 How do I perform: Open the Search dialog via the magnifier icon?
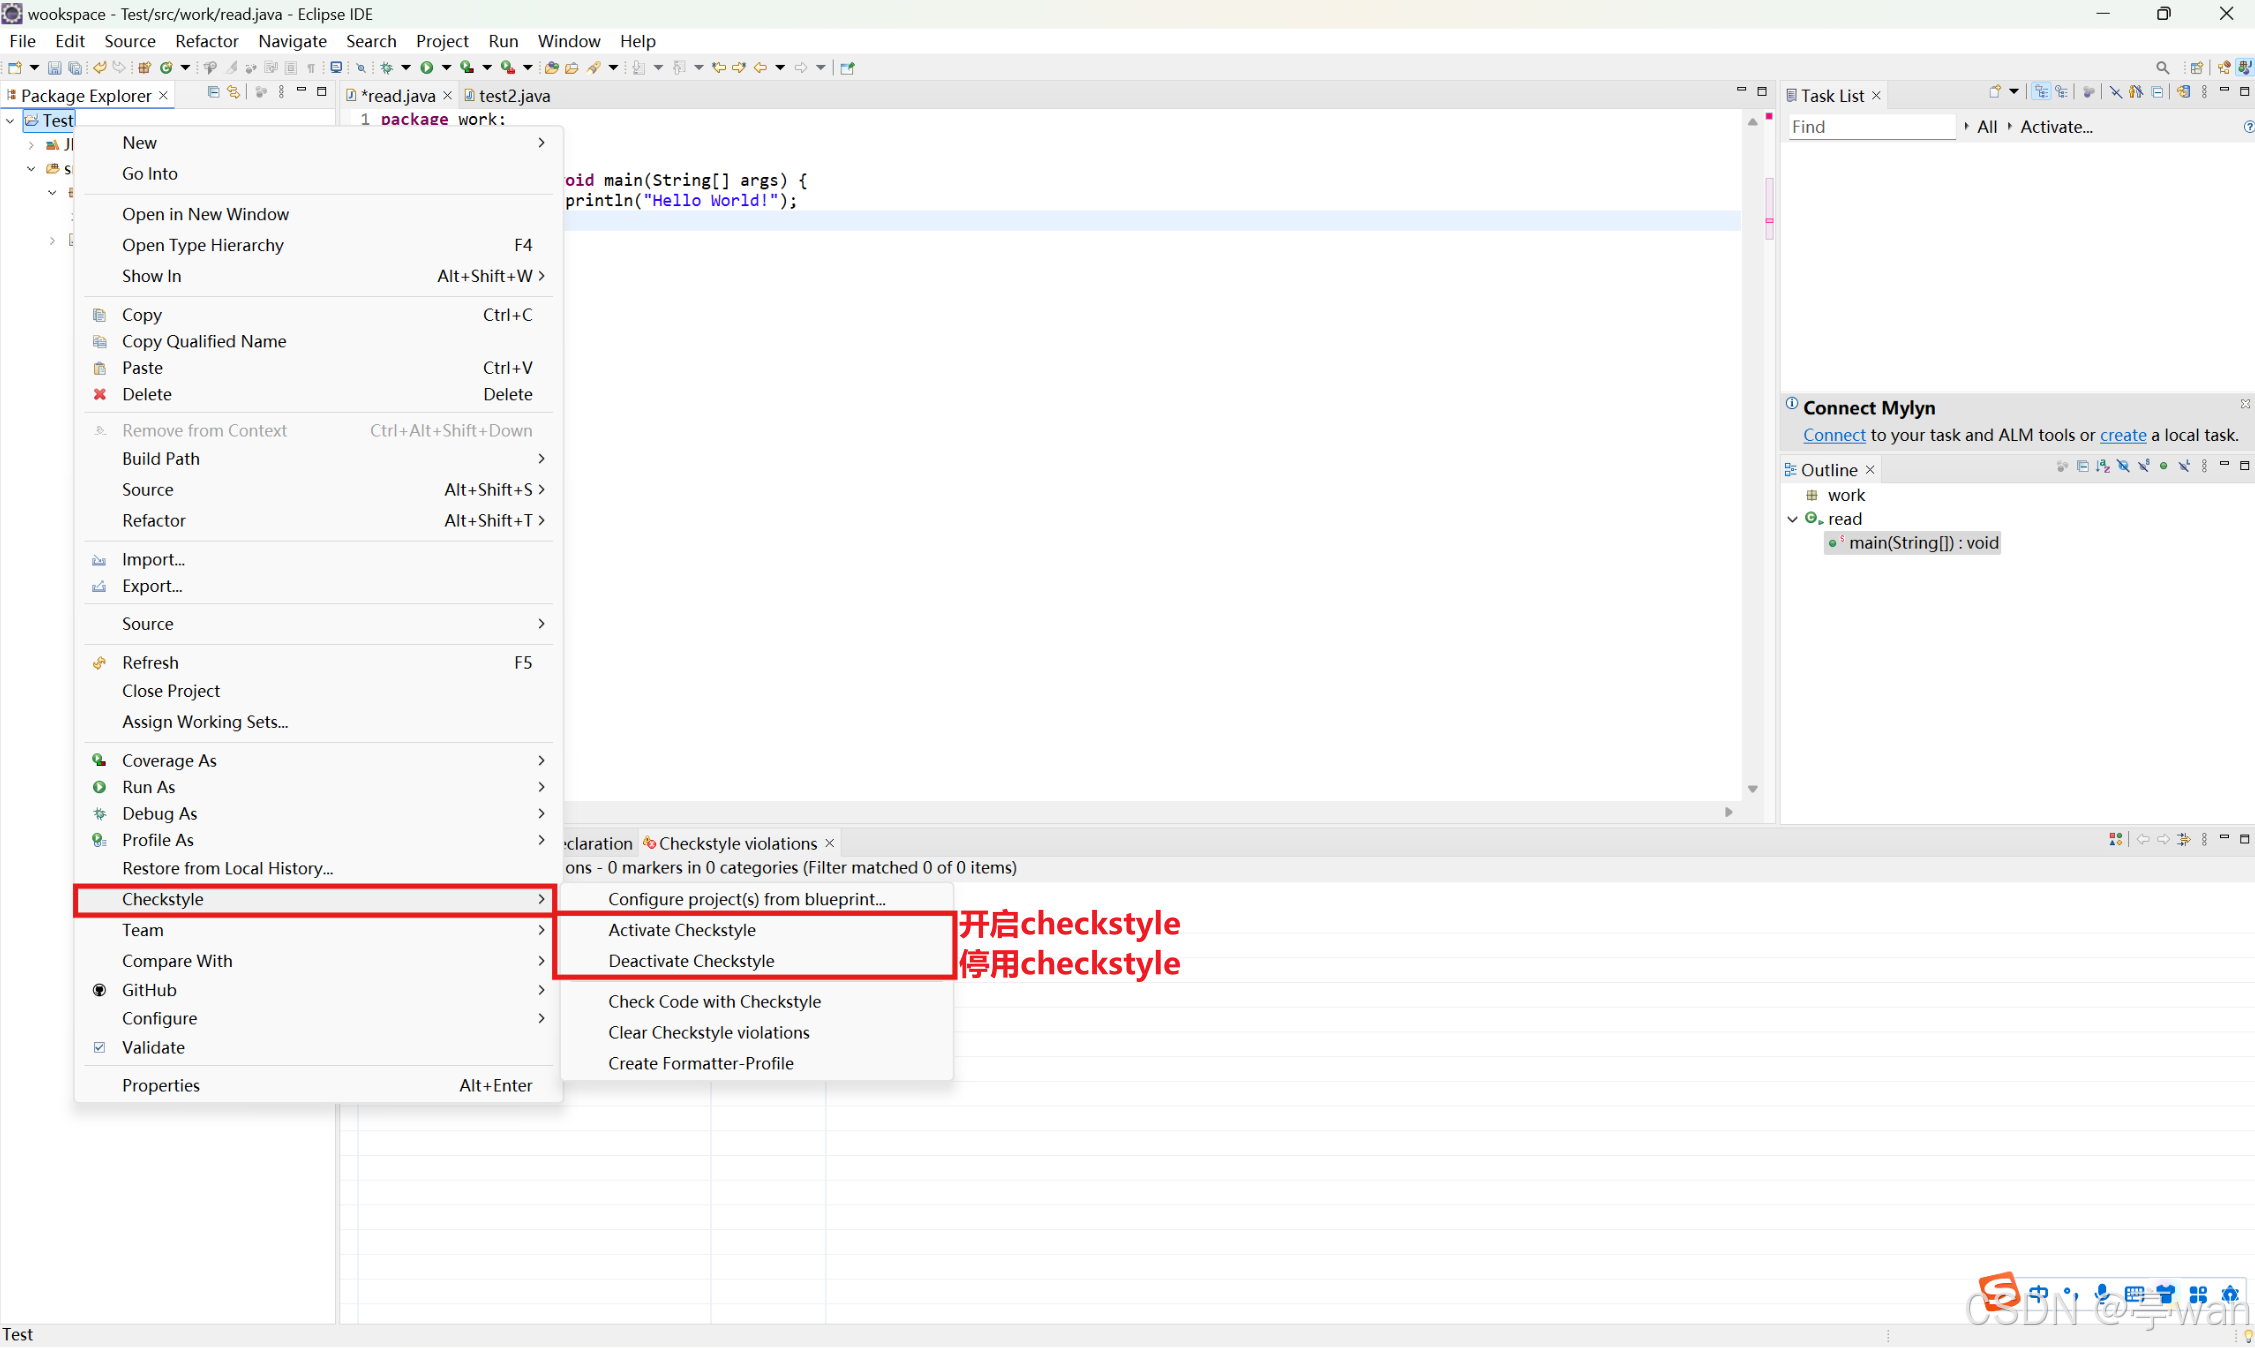pyautogui.click(x=360, y=67)
